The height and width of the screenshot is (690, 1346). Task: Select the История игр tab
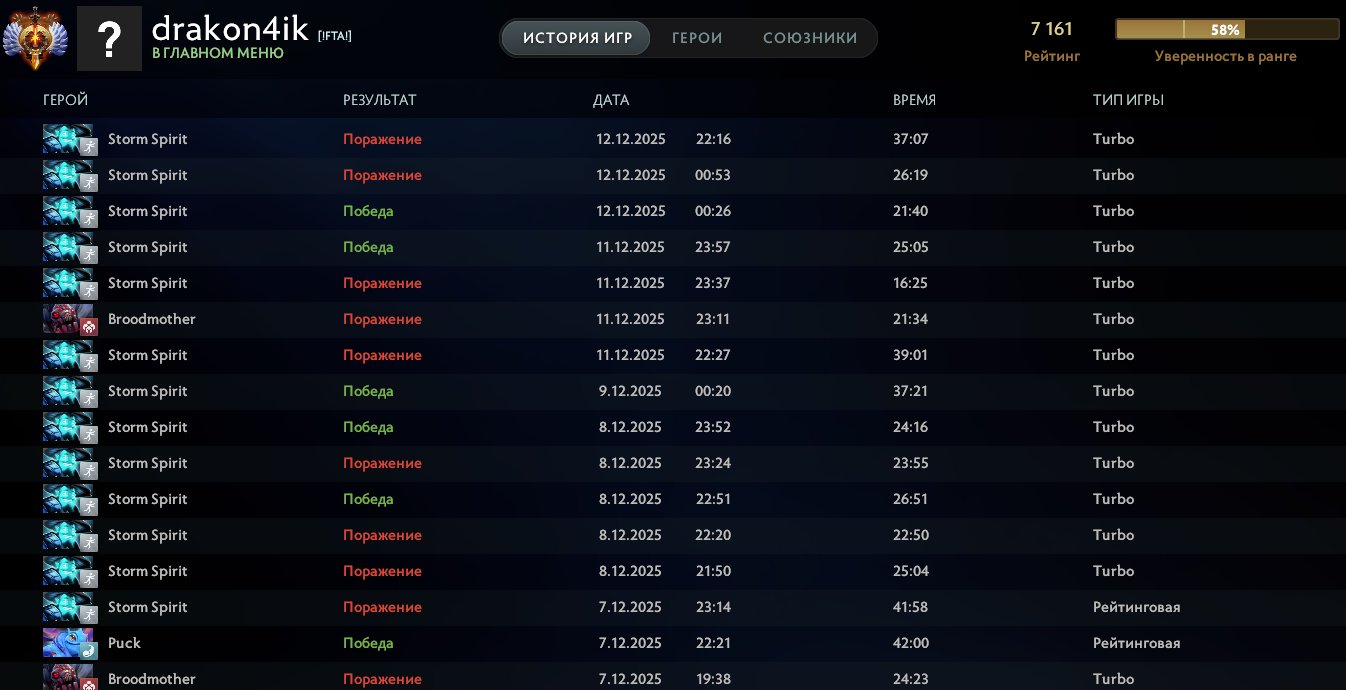click(575, 38)
